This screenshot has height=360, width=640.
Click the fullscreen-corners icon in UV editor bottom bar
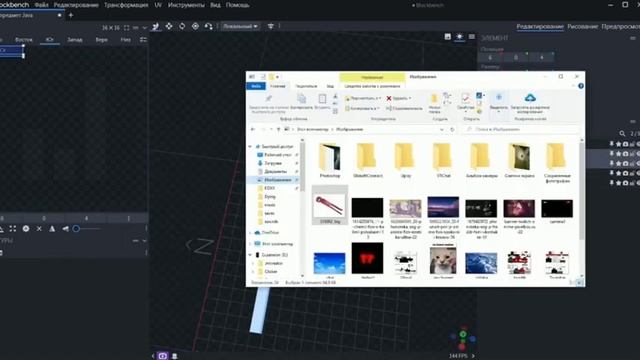pyautogui.click(x=13, y=229)
